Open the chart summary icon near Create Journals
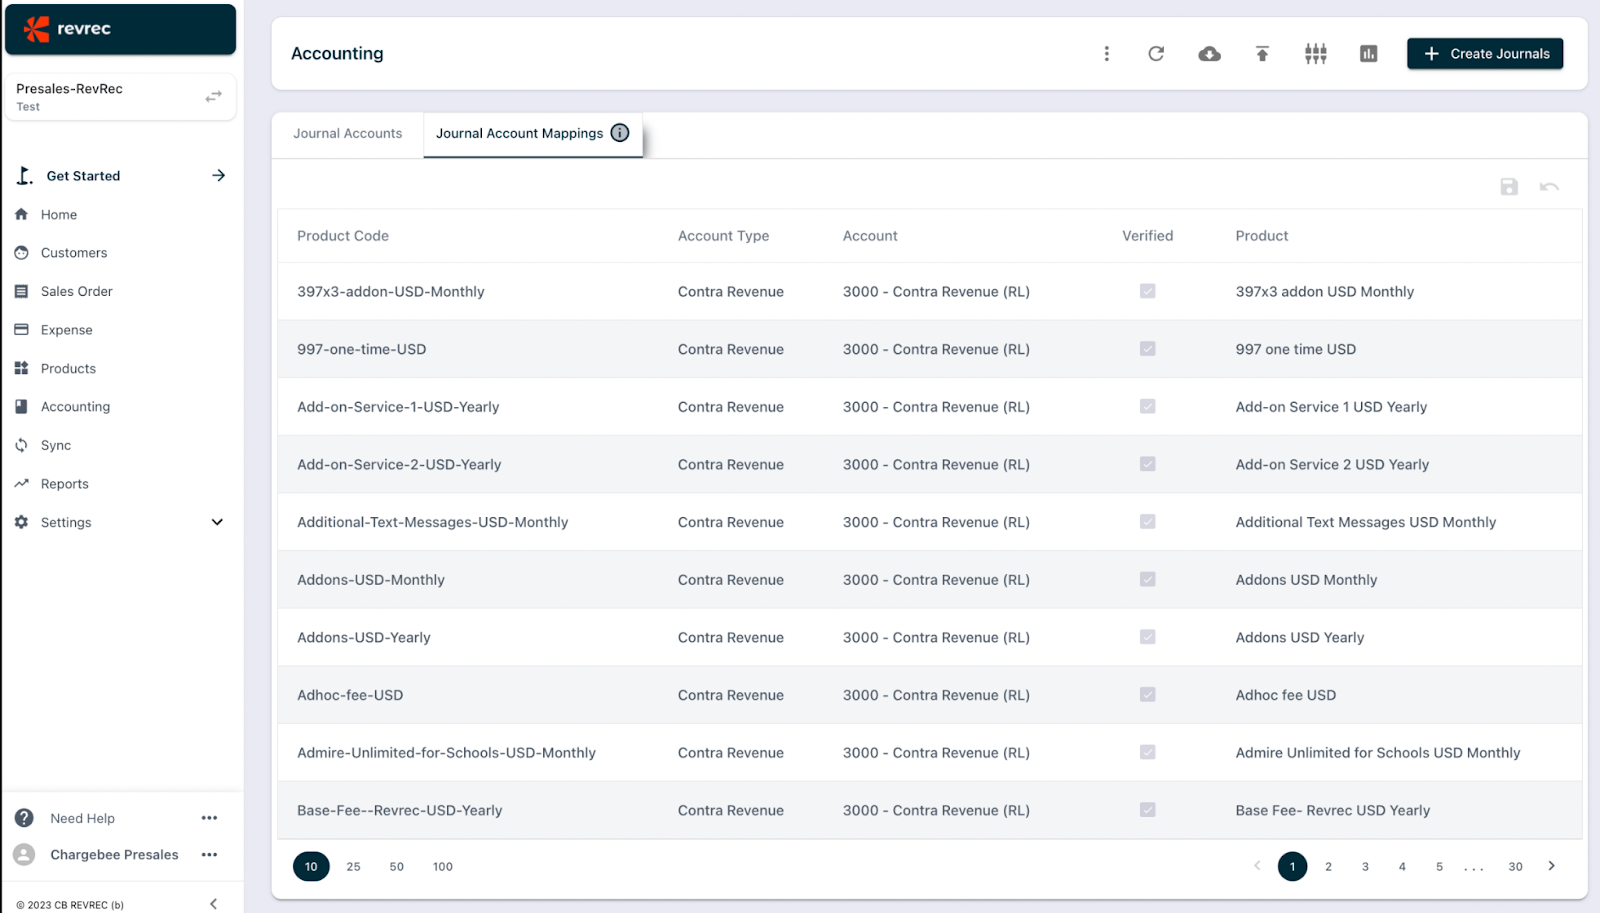This screenshot has height=913, width=1600. point(1368,53)
